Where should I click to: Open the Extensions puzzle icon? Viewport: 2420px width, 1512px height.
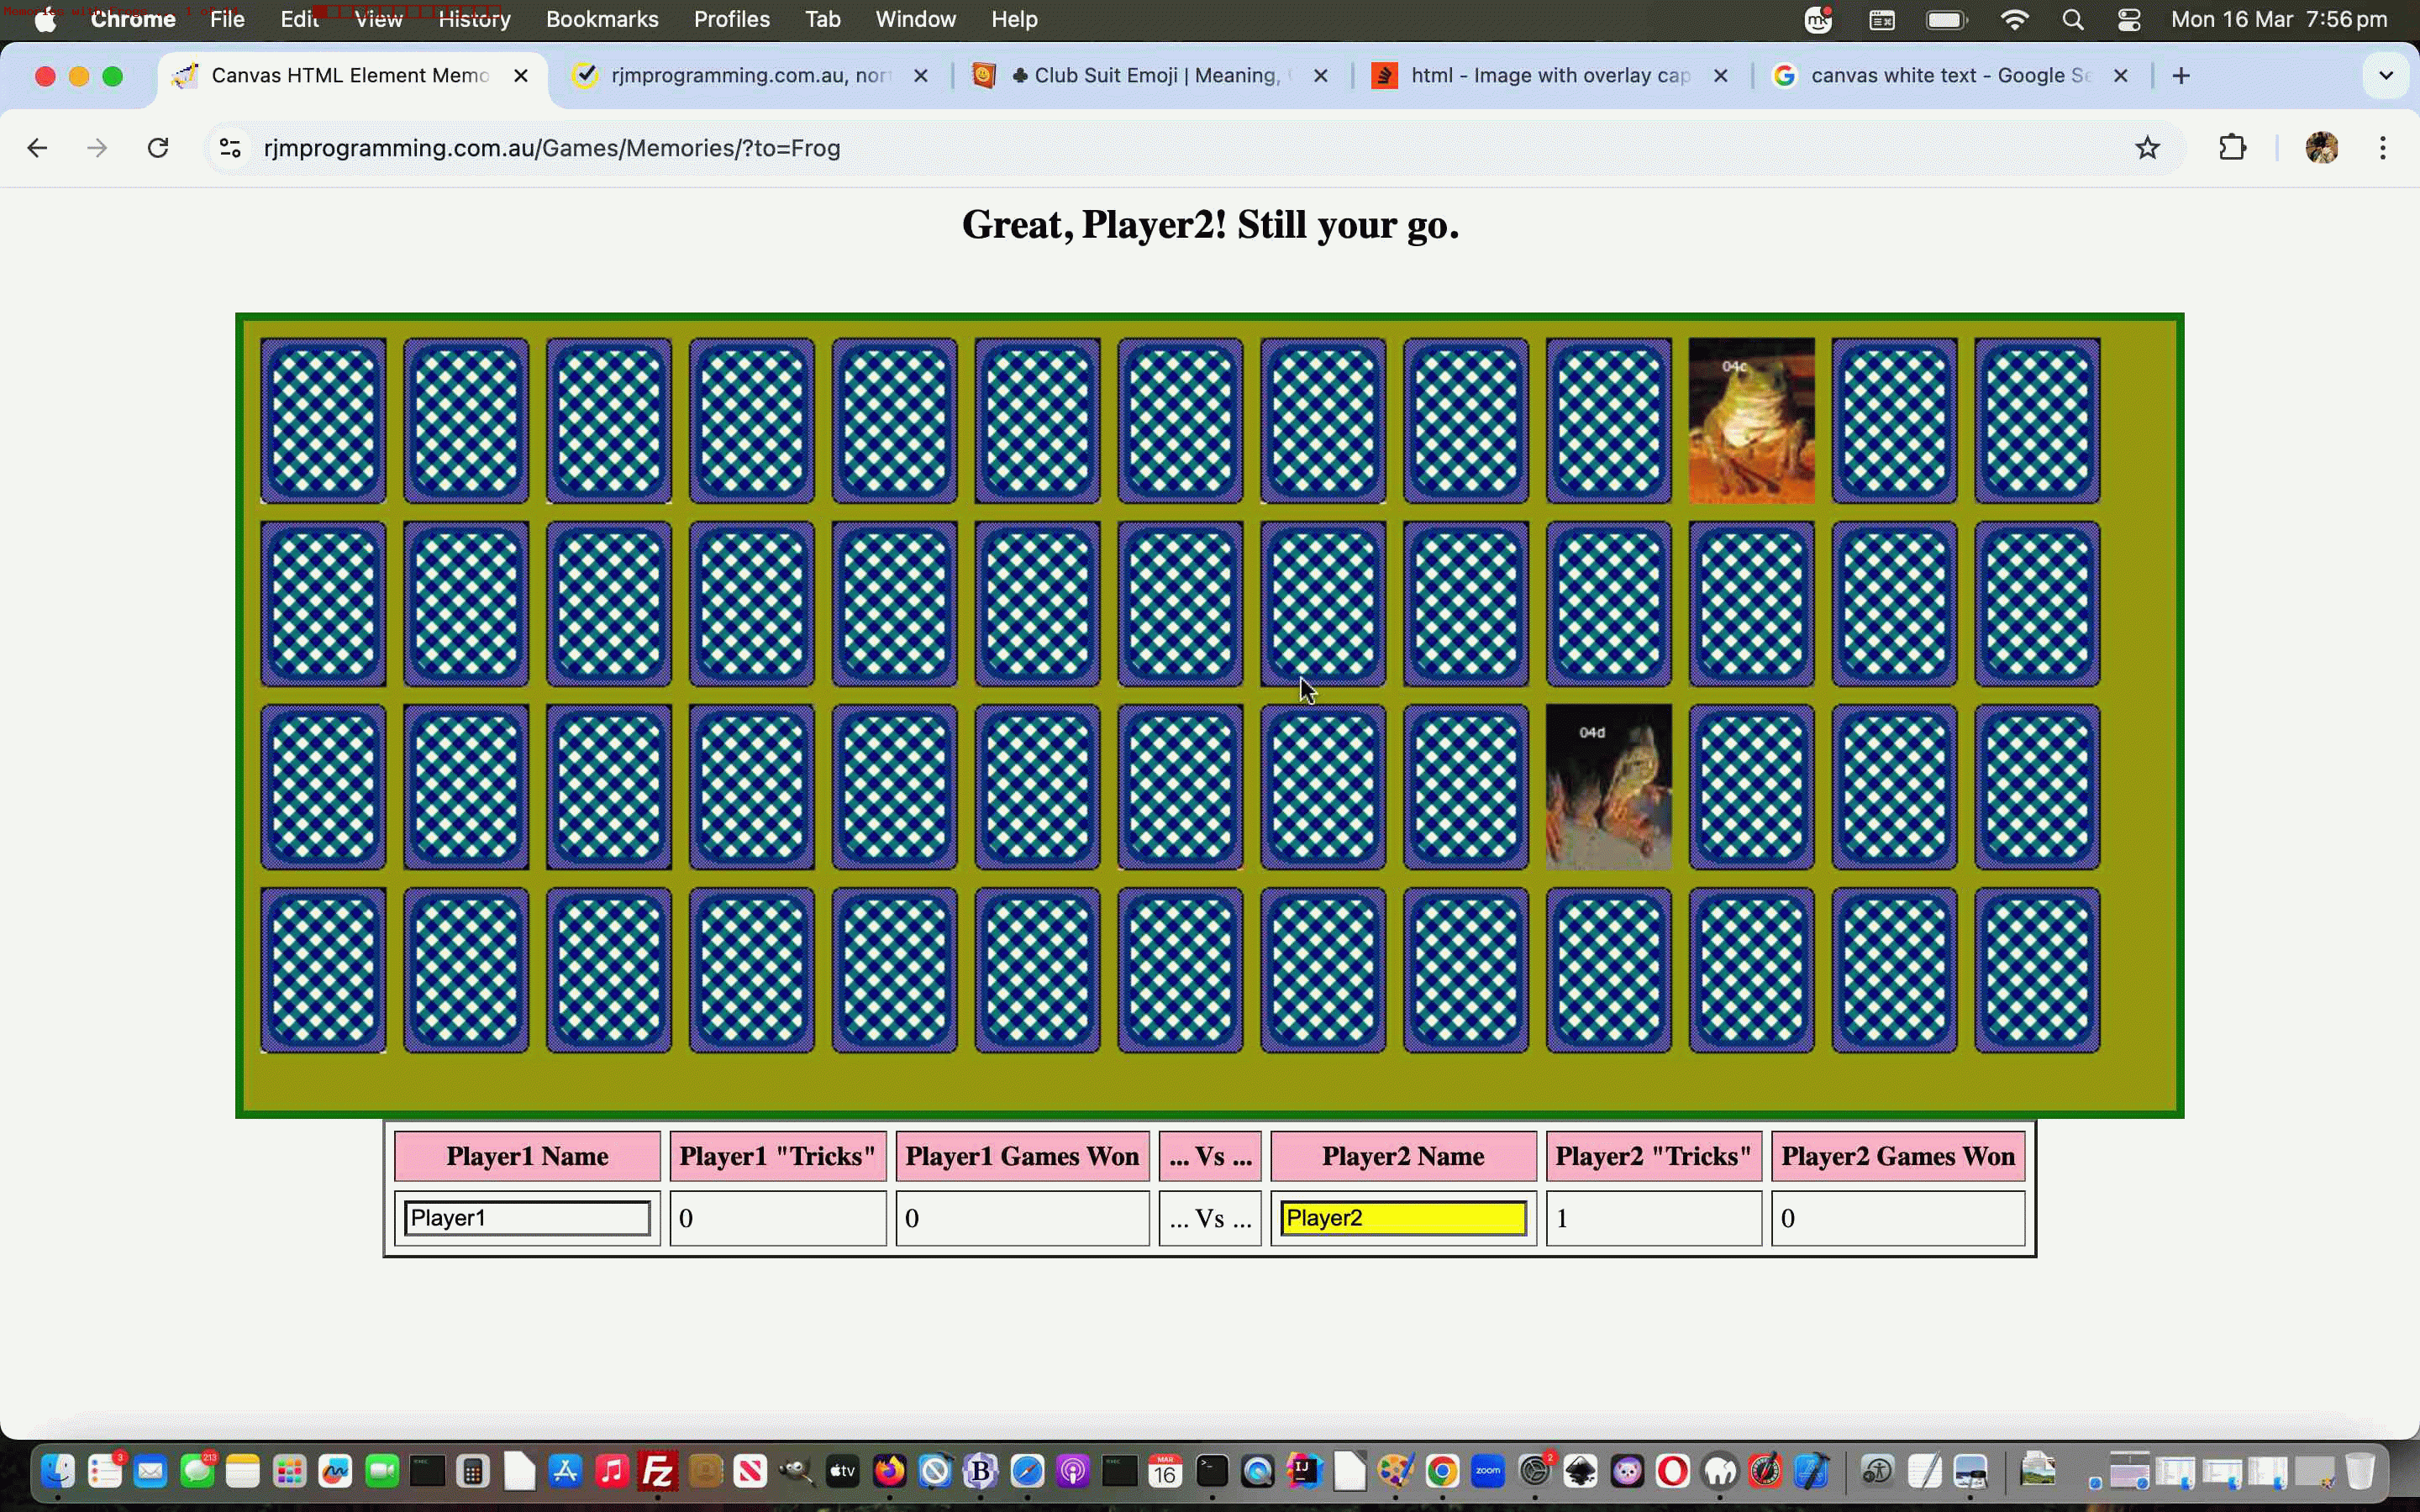[x=2232, y=148]
